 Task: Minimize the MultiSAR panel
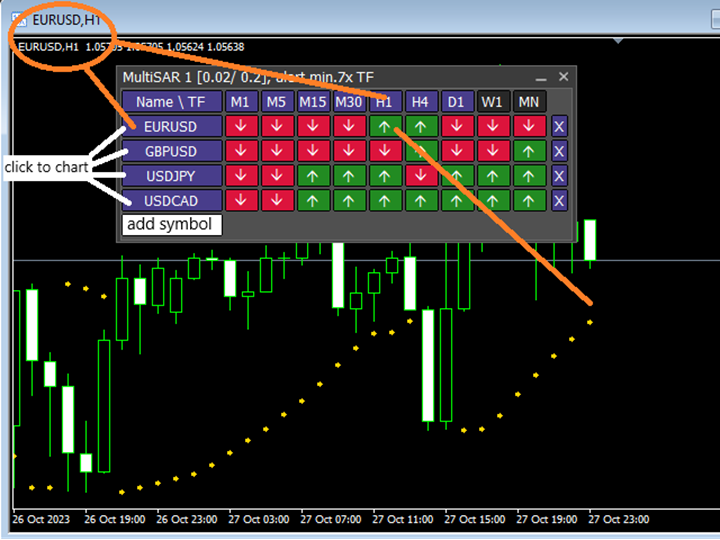pyautogui.click(x=541, y=77)
